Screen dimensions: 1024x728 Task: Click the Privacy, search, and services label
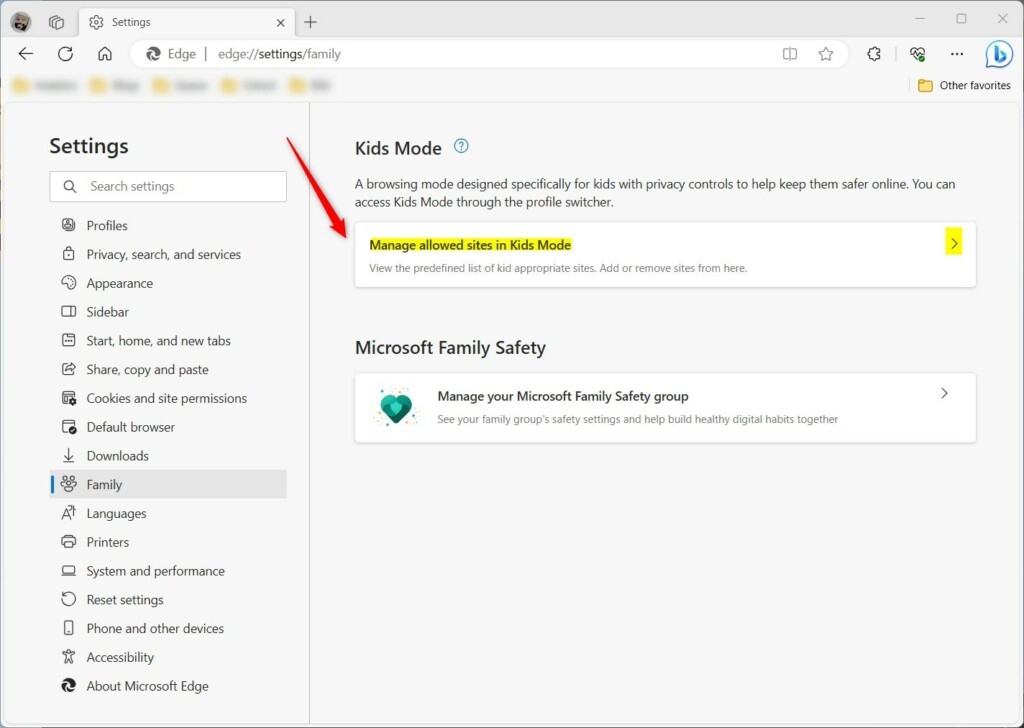tap(164, 255)
